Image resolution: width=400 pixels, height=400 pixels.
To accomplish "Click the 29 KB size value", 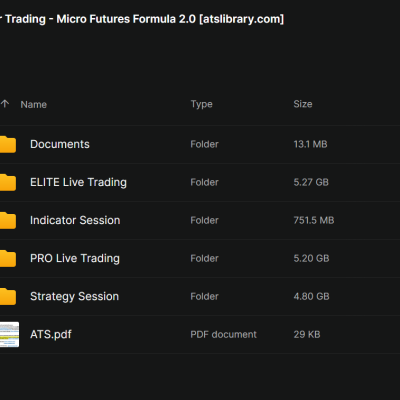I will coord(307,334).
